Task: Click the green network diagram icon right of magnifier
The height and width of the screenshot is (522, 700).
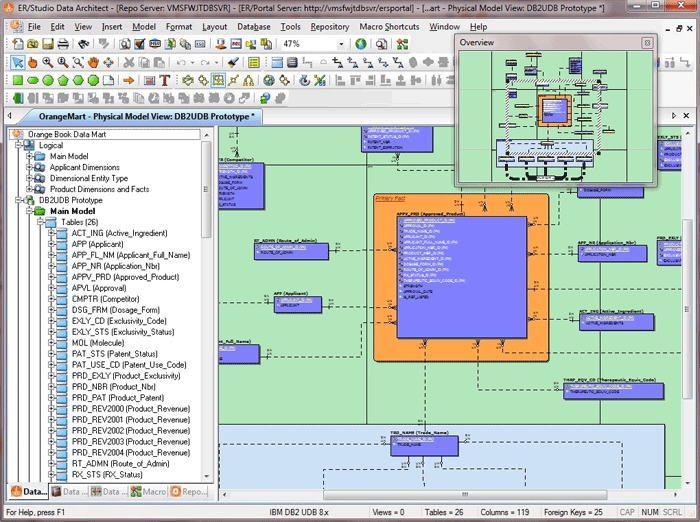Action: pos(402,44)
